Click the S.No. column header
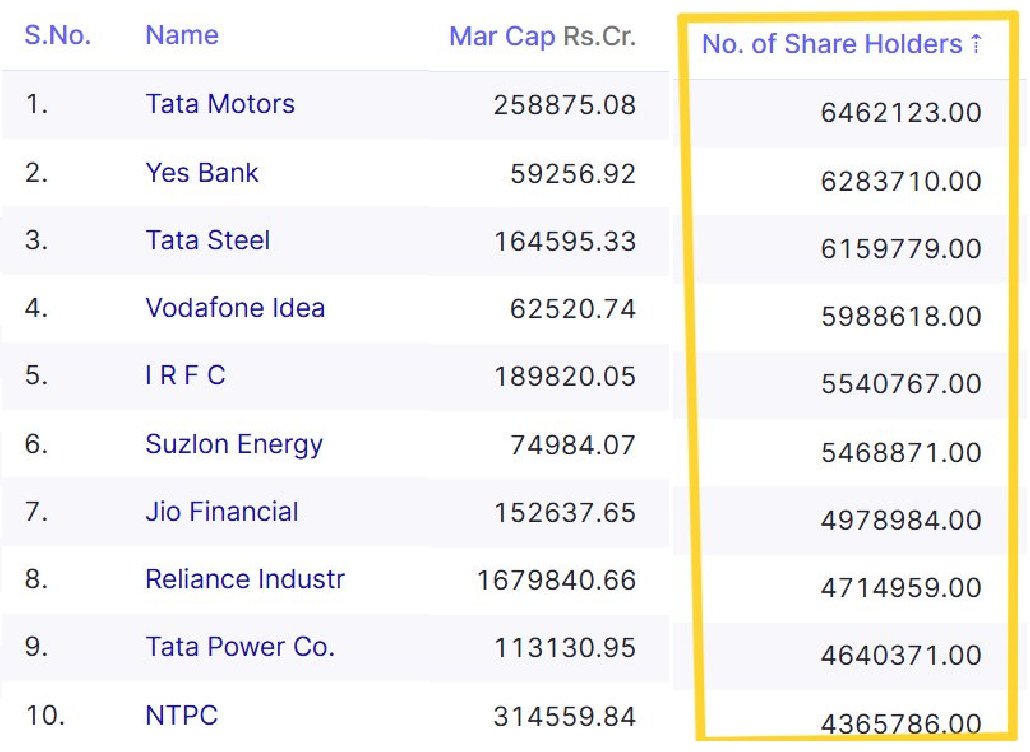 [x=58, y=35]
